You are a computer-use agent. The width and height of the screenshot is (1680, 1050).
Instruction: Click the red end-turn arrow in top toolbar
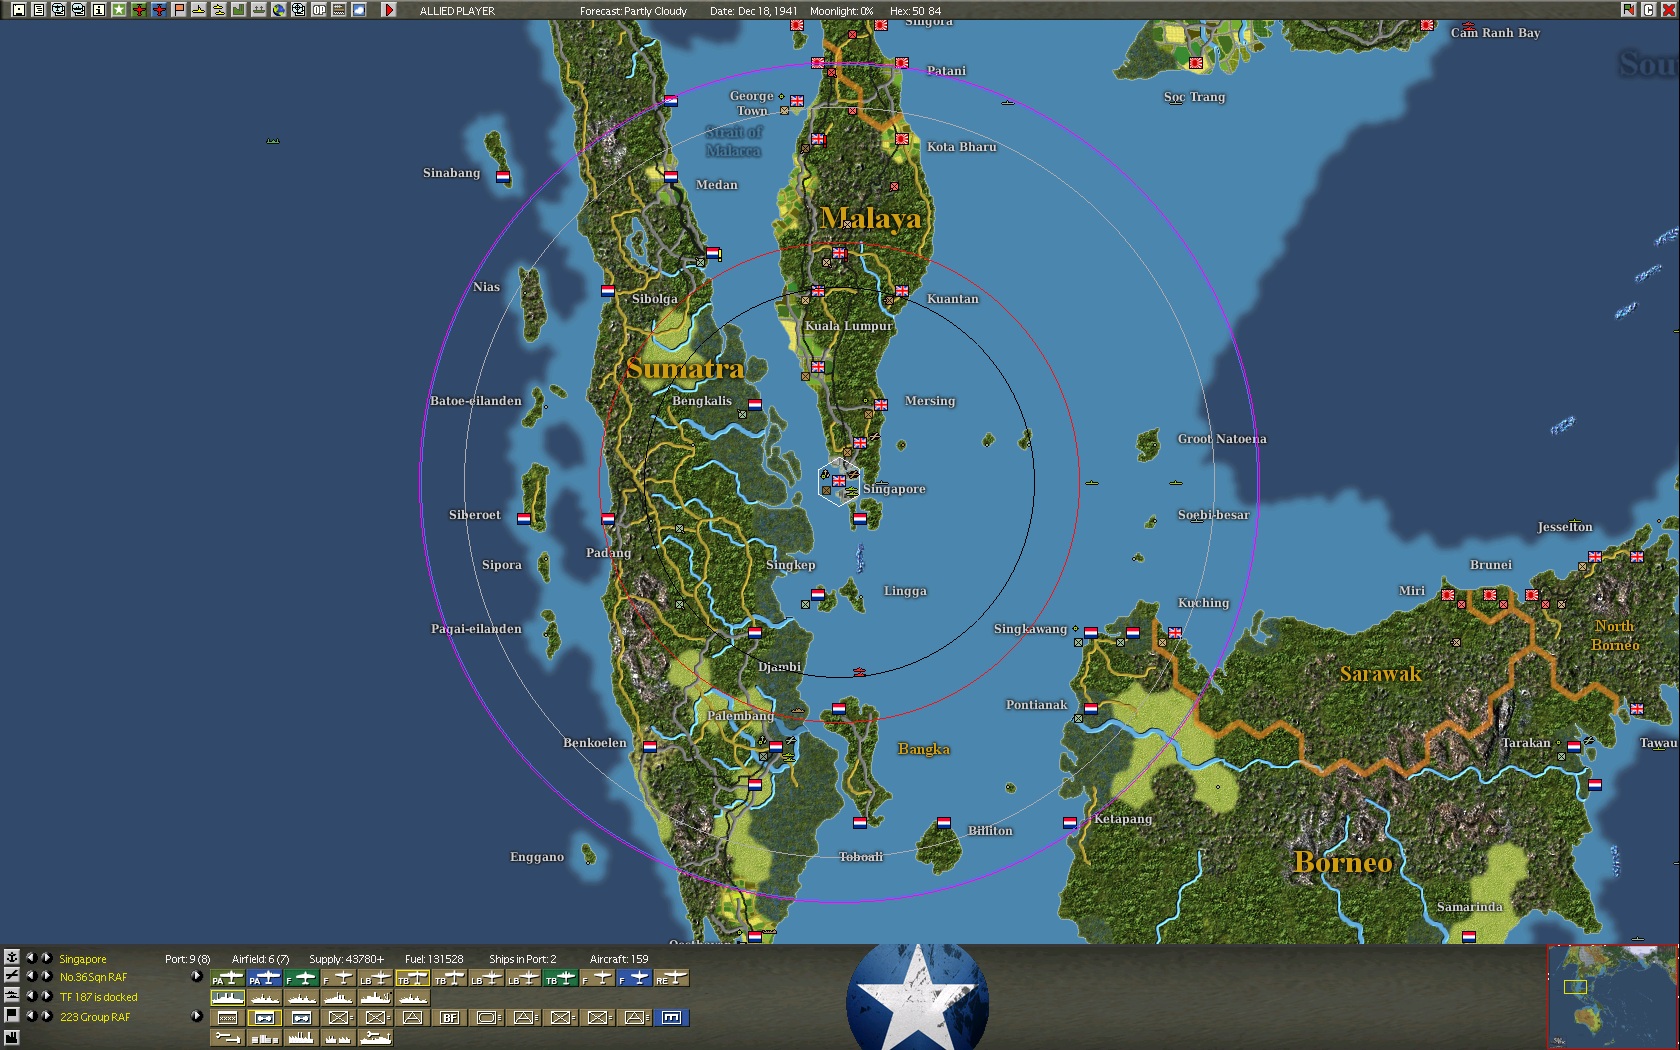click(389, 10)
